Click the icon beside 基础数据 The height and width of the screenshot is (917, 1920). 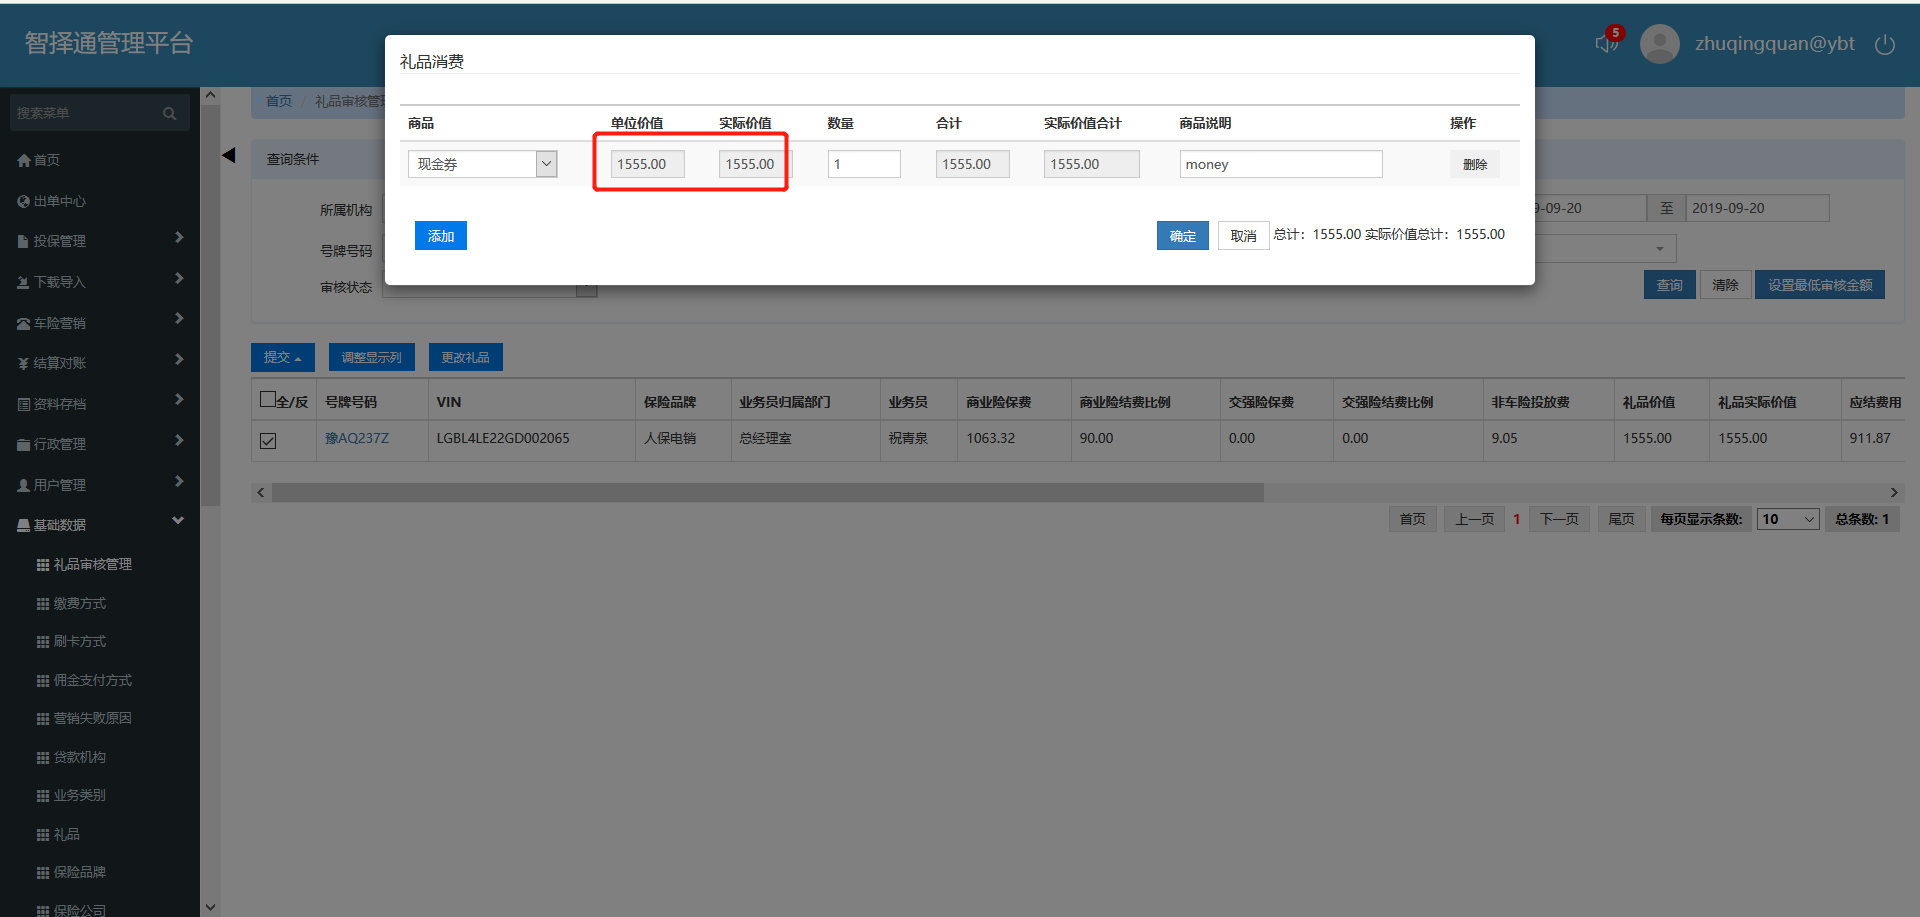tap(24, 525)
